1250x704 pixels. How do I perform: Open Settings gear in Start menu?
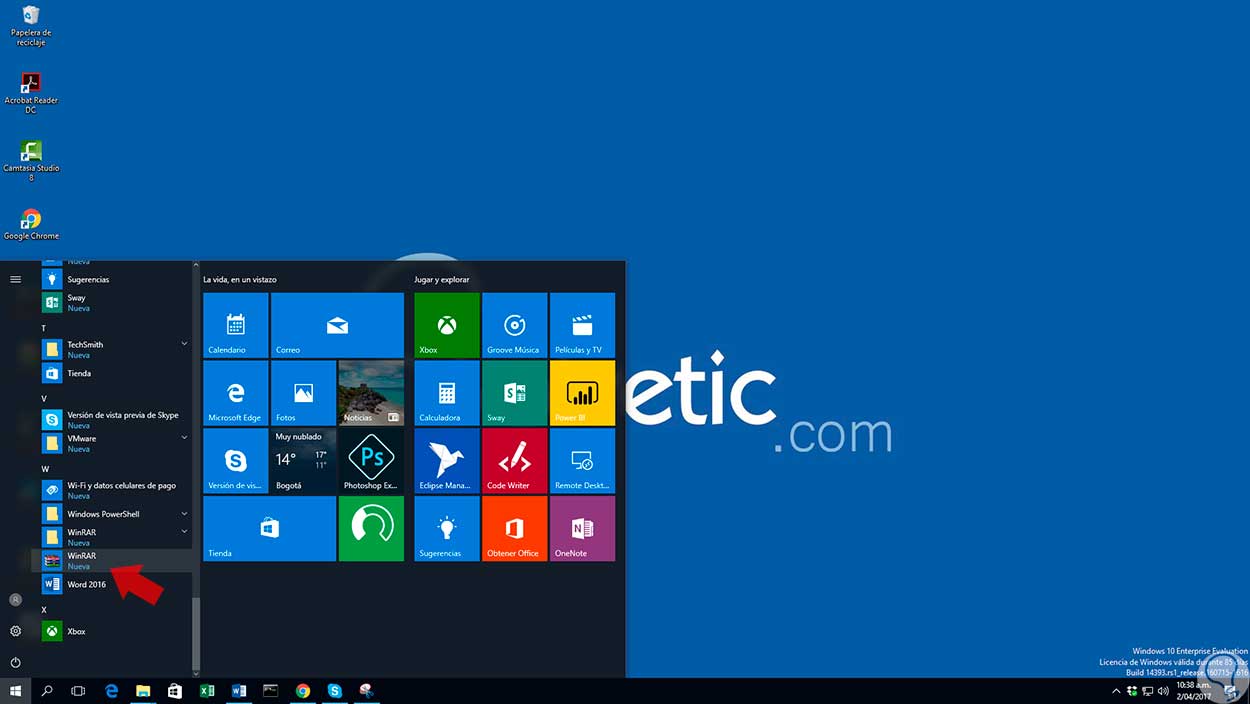[x=15, y=631]
